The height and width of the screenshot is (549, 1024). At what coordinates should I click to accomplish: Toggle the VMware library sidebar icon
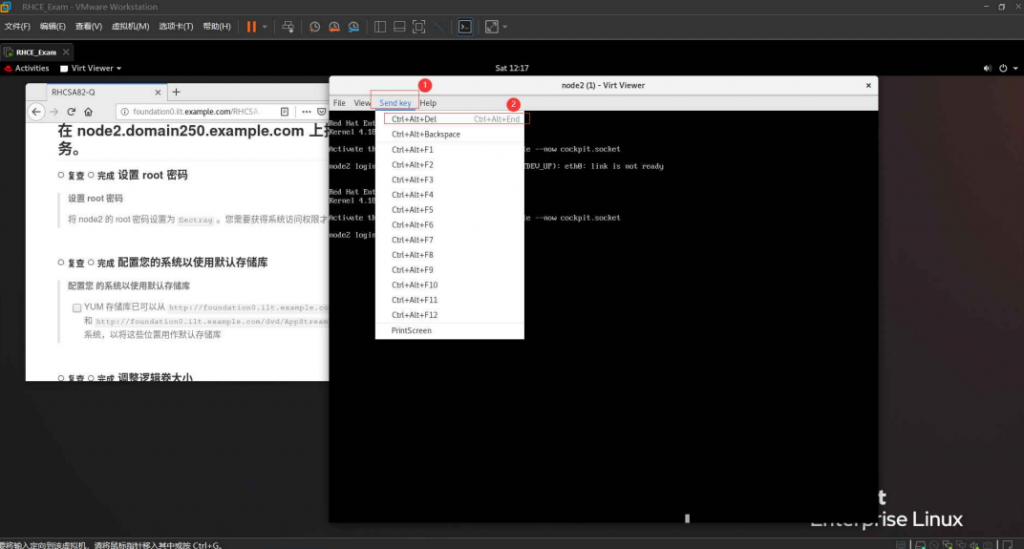[x=380, y=27]
